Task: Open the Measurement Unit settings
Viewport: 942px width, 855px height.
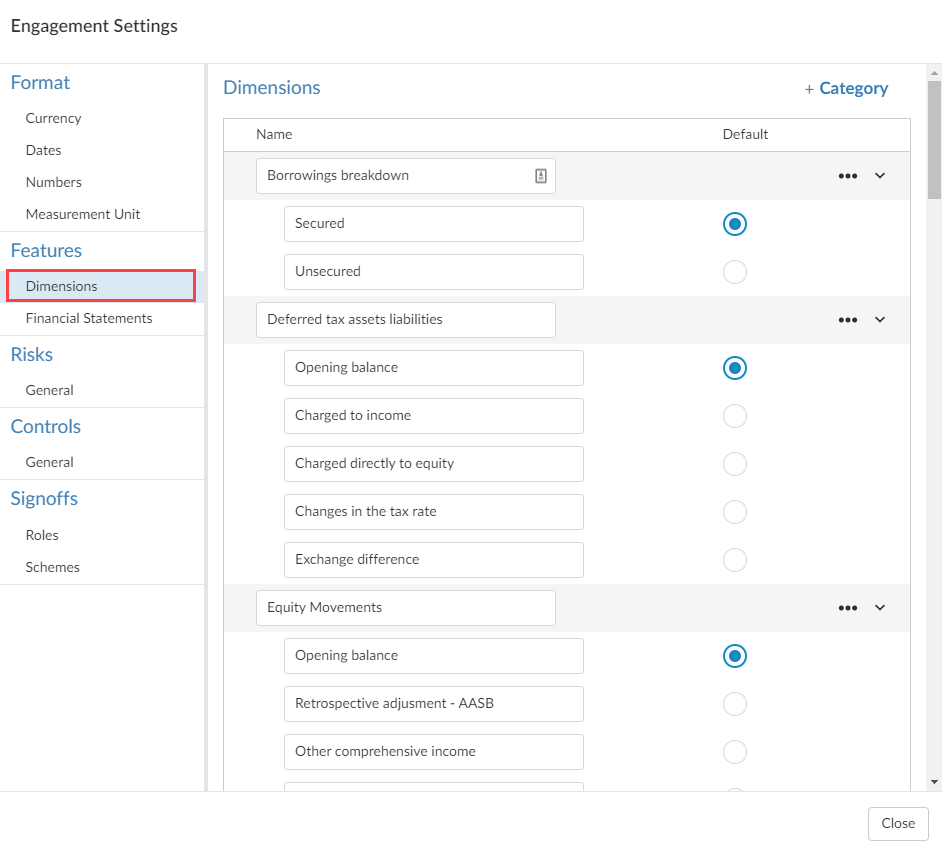Action: [x=83, y=214]
